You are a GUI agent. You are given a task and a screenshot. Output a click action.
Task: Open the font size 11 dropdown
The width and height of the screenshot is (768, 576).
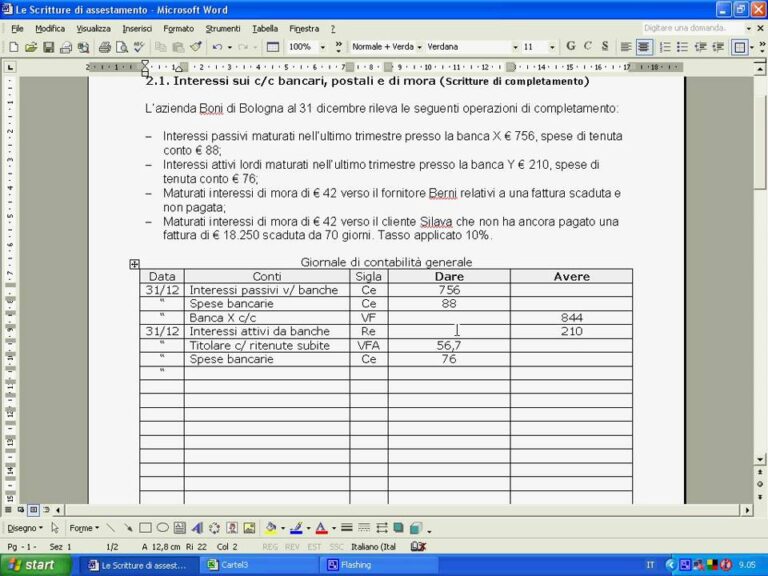coord(552,48)
